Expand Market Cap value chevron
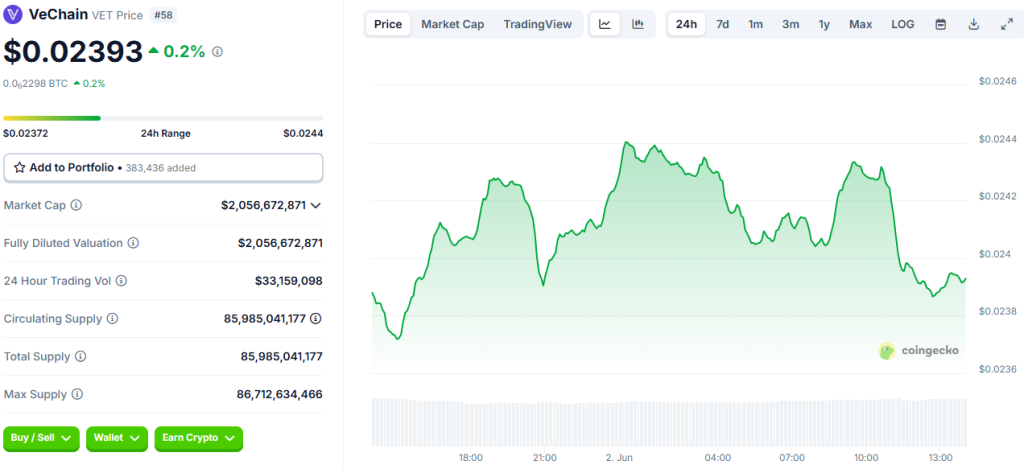Screen dimensions: 1024x469 coord(316,205)
